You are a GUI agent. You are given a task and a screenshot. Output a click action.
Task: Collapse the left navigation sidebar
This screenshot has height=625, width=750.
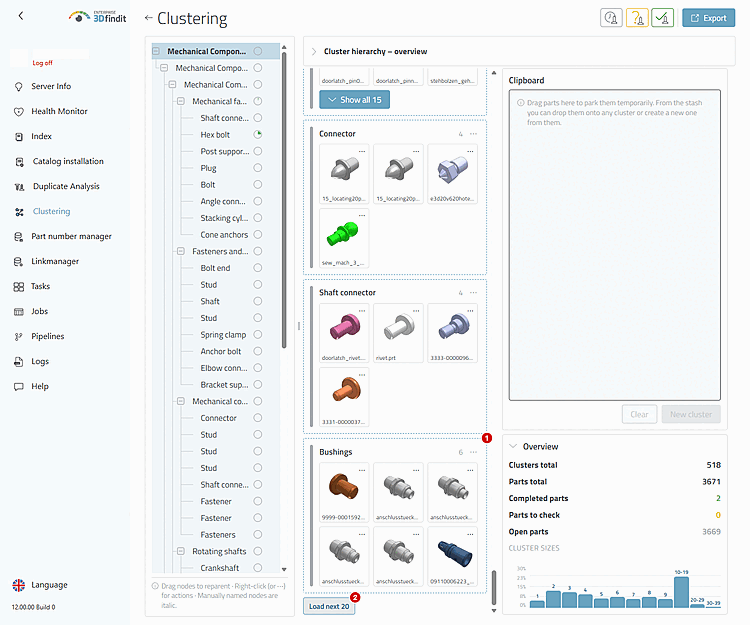point(21,15)
